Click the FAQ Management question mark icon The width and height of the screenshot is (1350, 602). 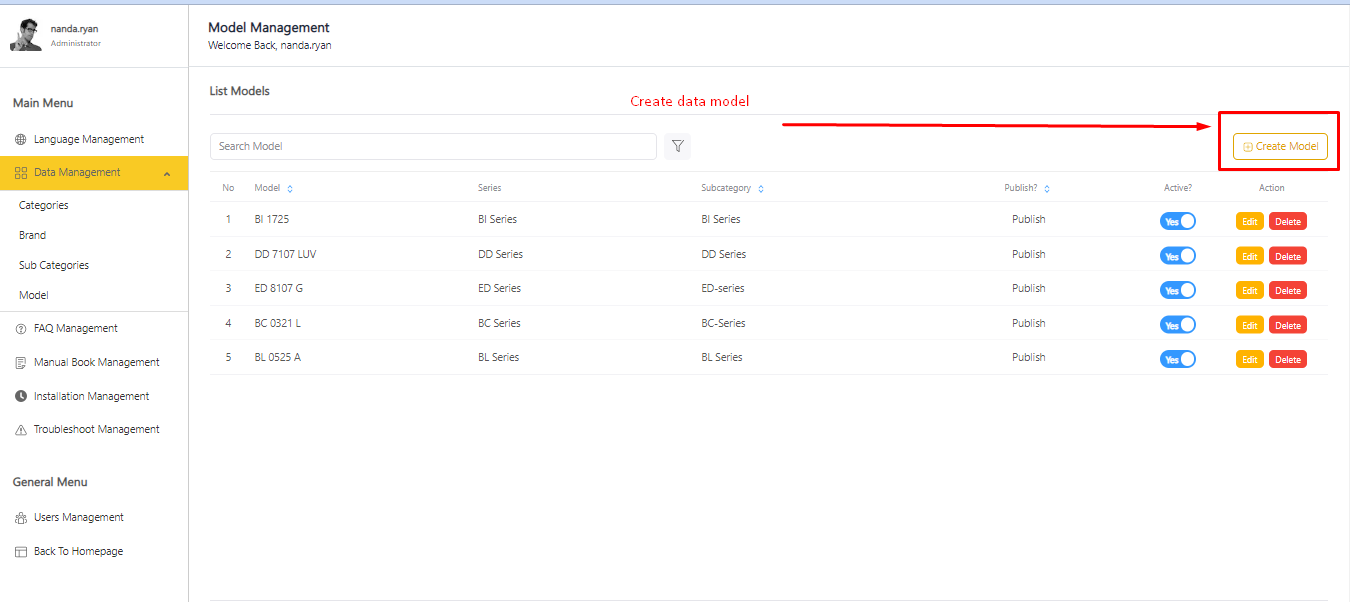(x=21, y=329)
